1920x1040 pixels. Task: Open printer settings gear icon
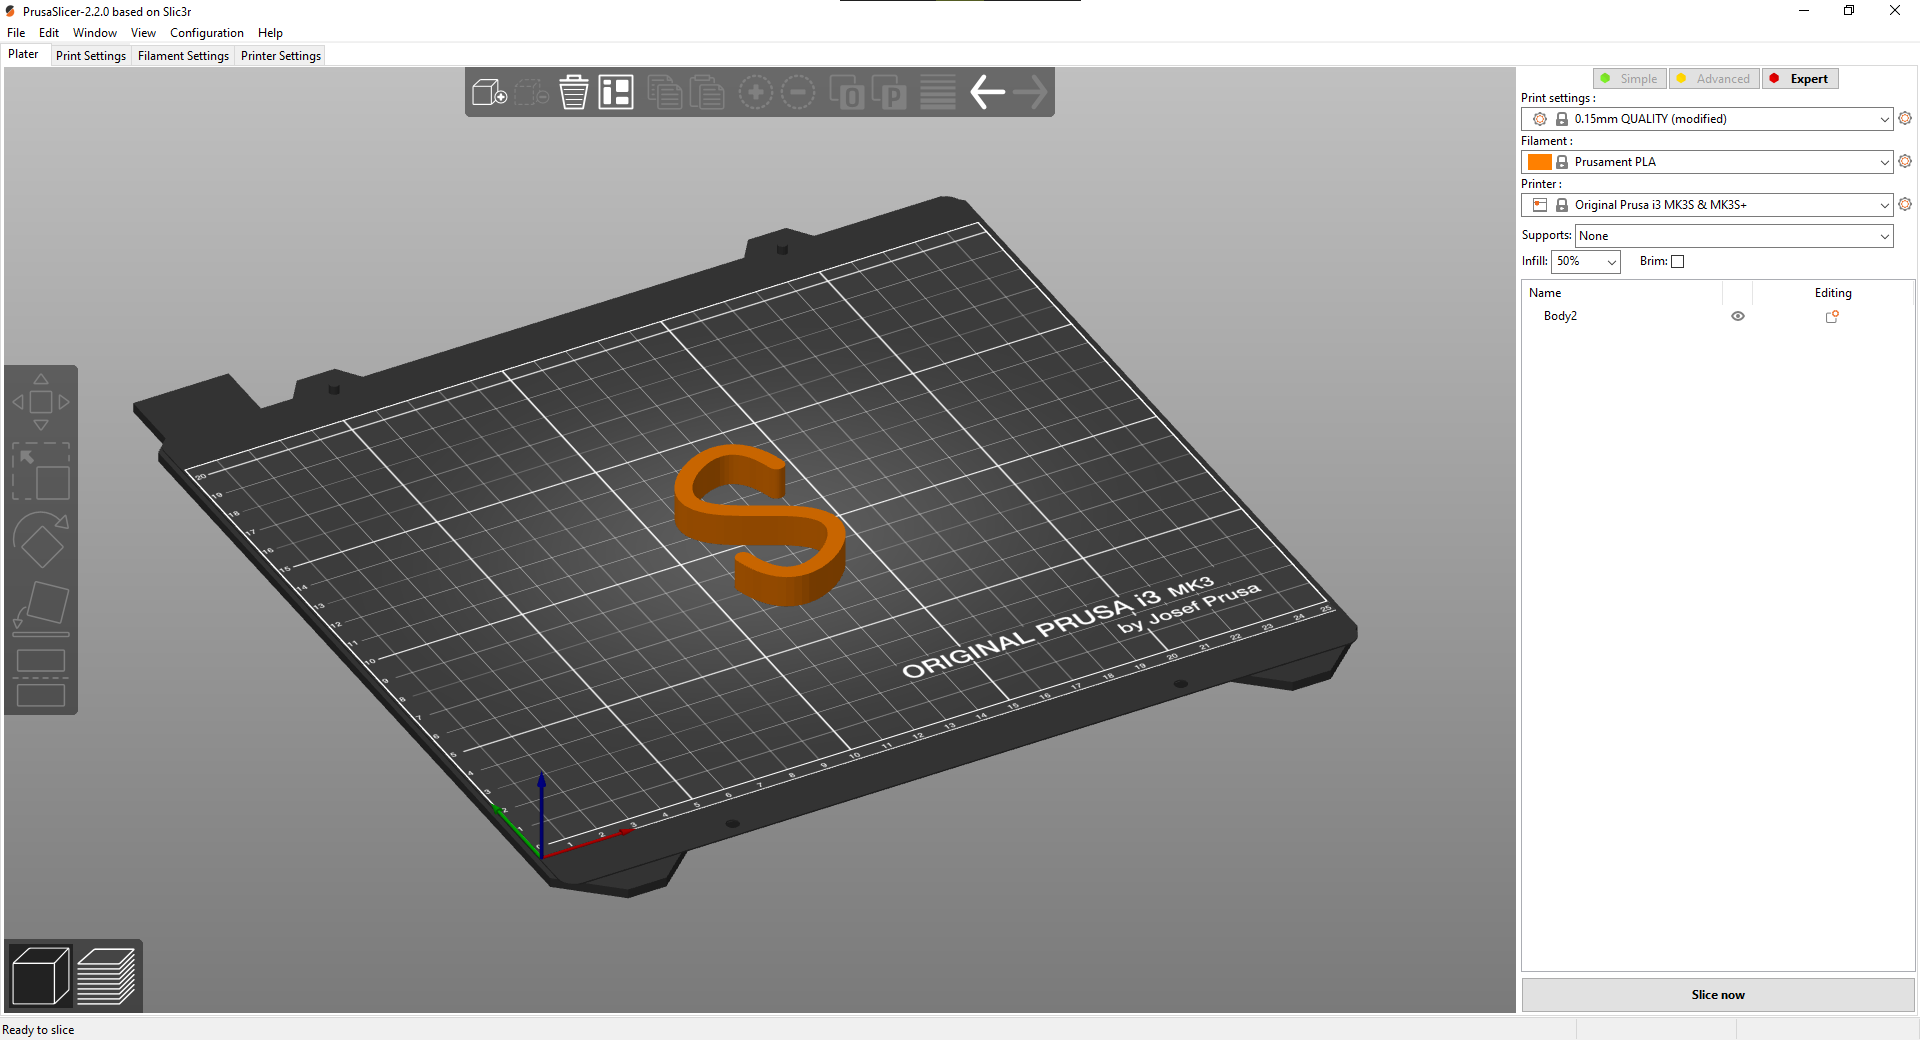point(1905,204)
